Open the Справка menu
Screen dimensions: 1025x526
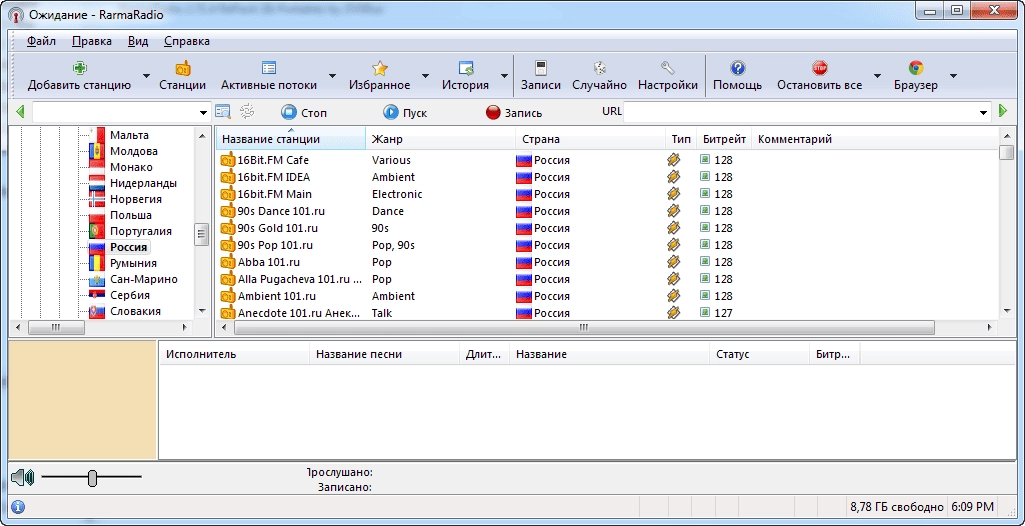coord(187,41)
